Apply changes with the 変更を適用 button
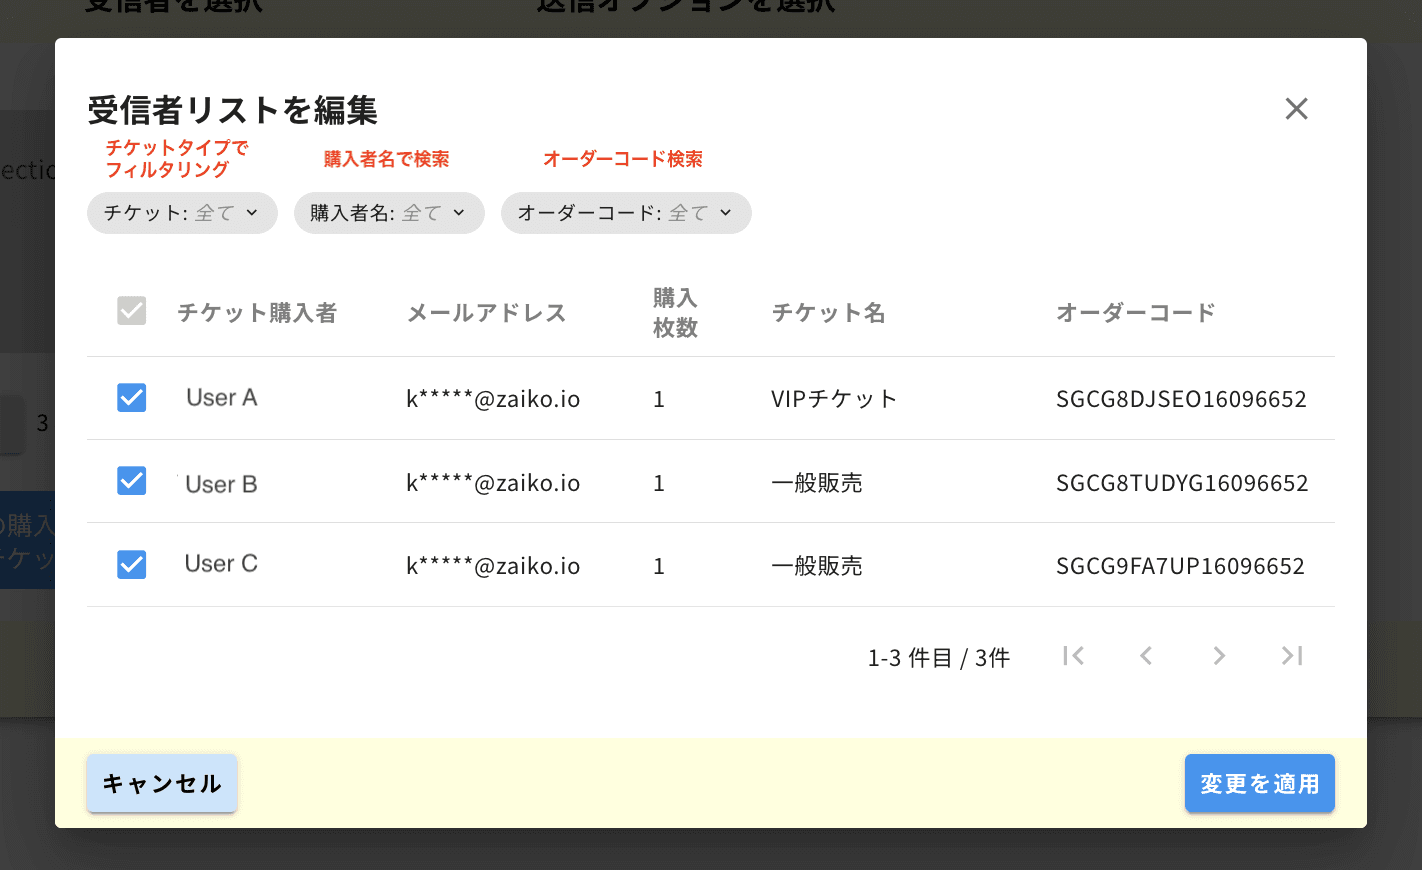 tap(1259, 784)
